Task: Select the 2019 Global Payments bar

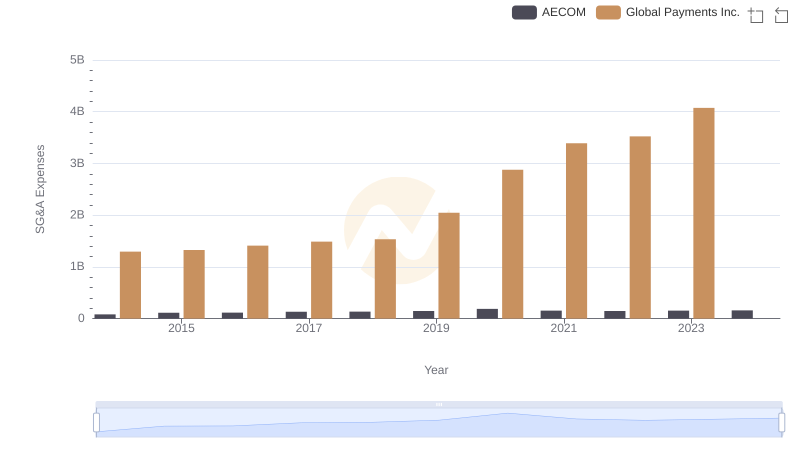Action: 449,266
